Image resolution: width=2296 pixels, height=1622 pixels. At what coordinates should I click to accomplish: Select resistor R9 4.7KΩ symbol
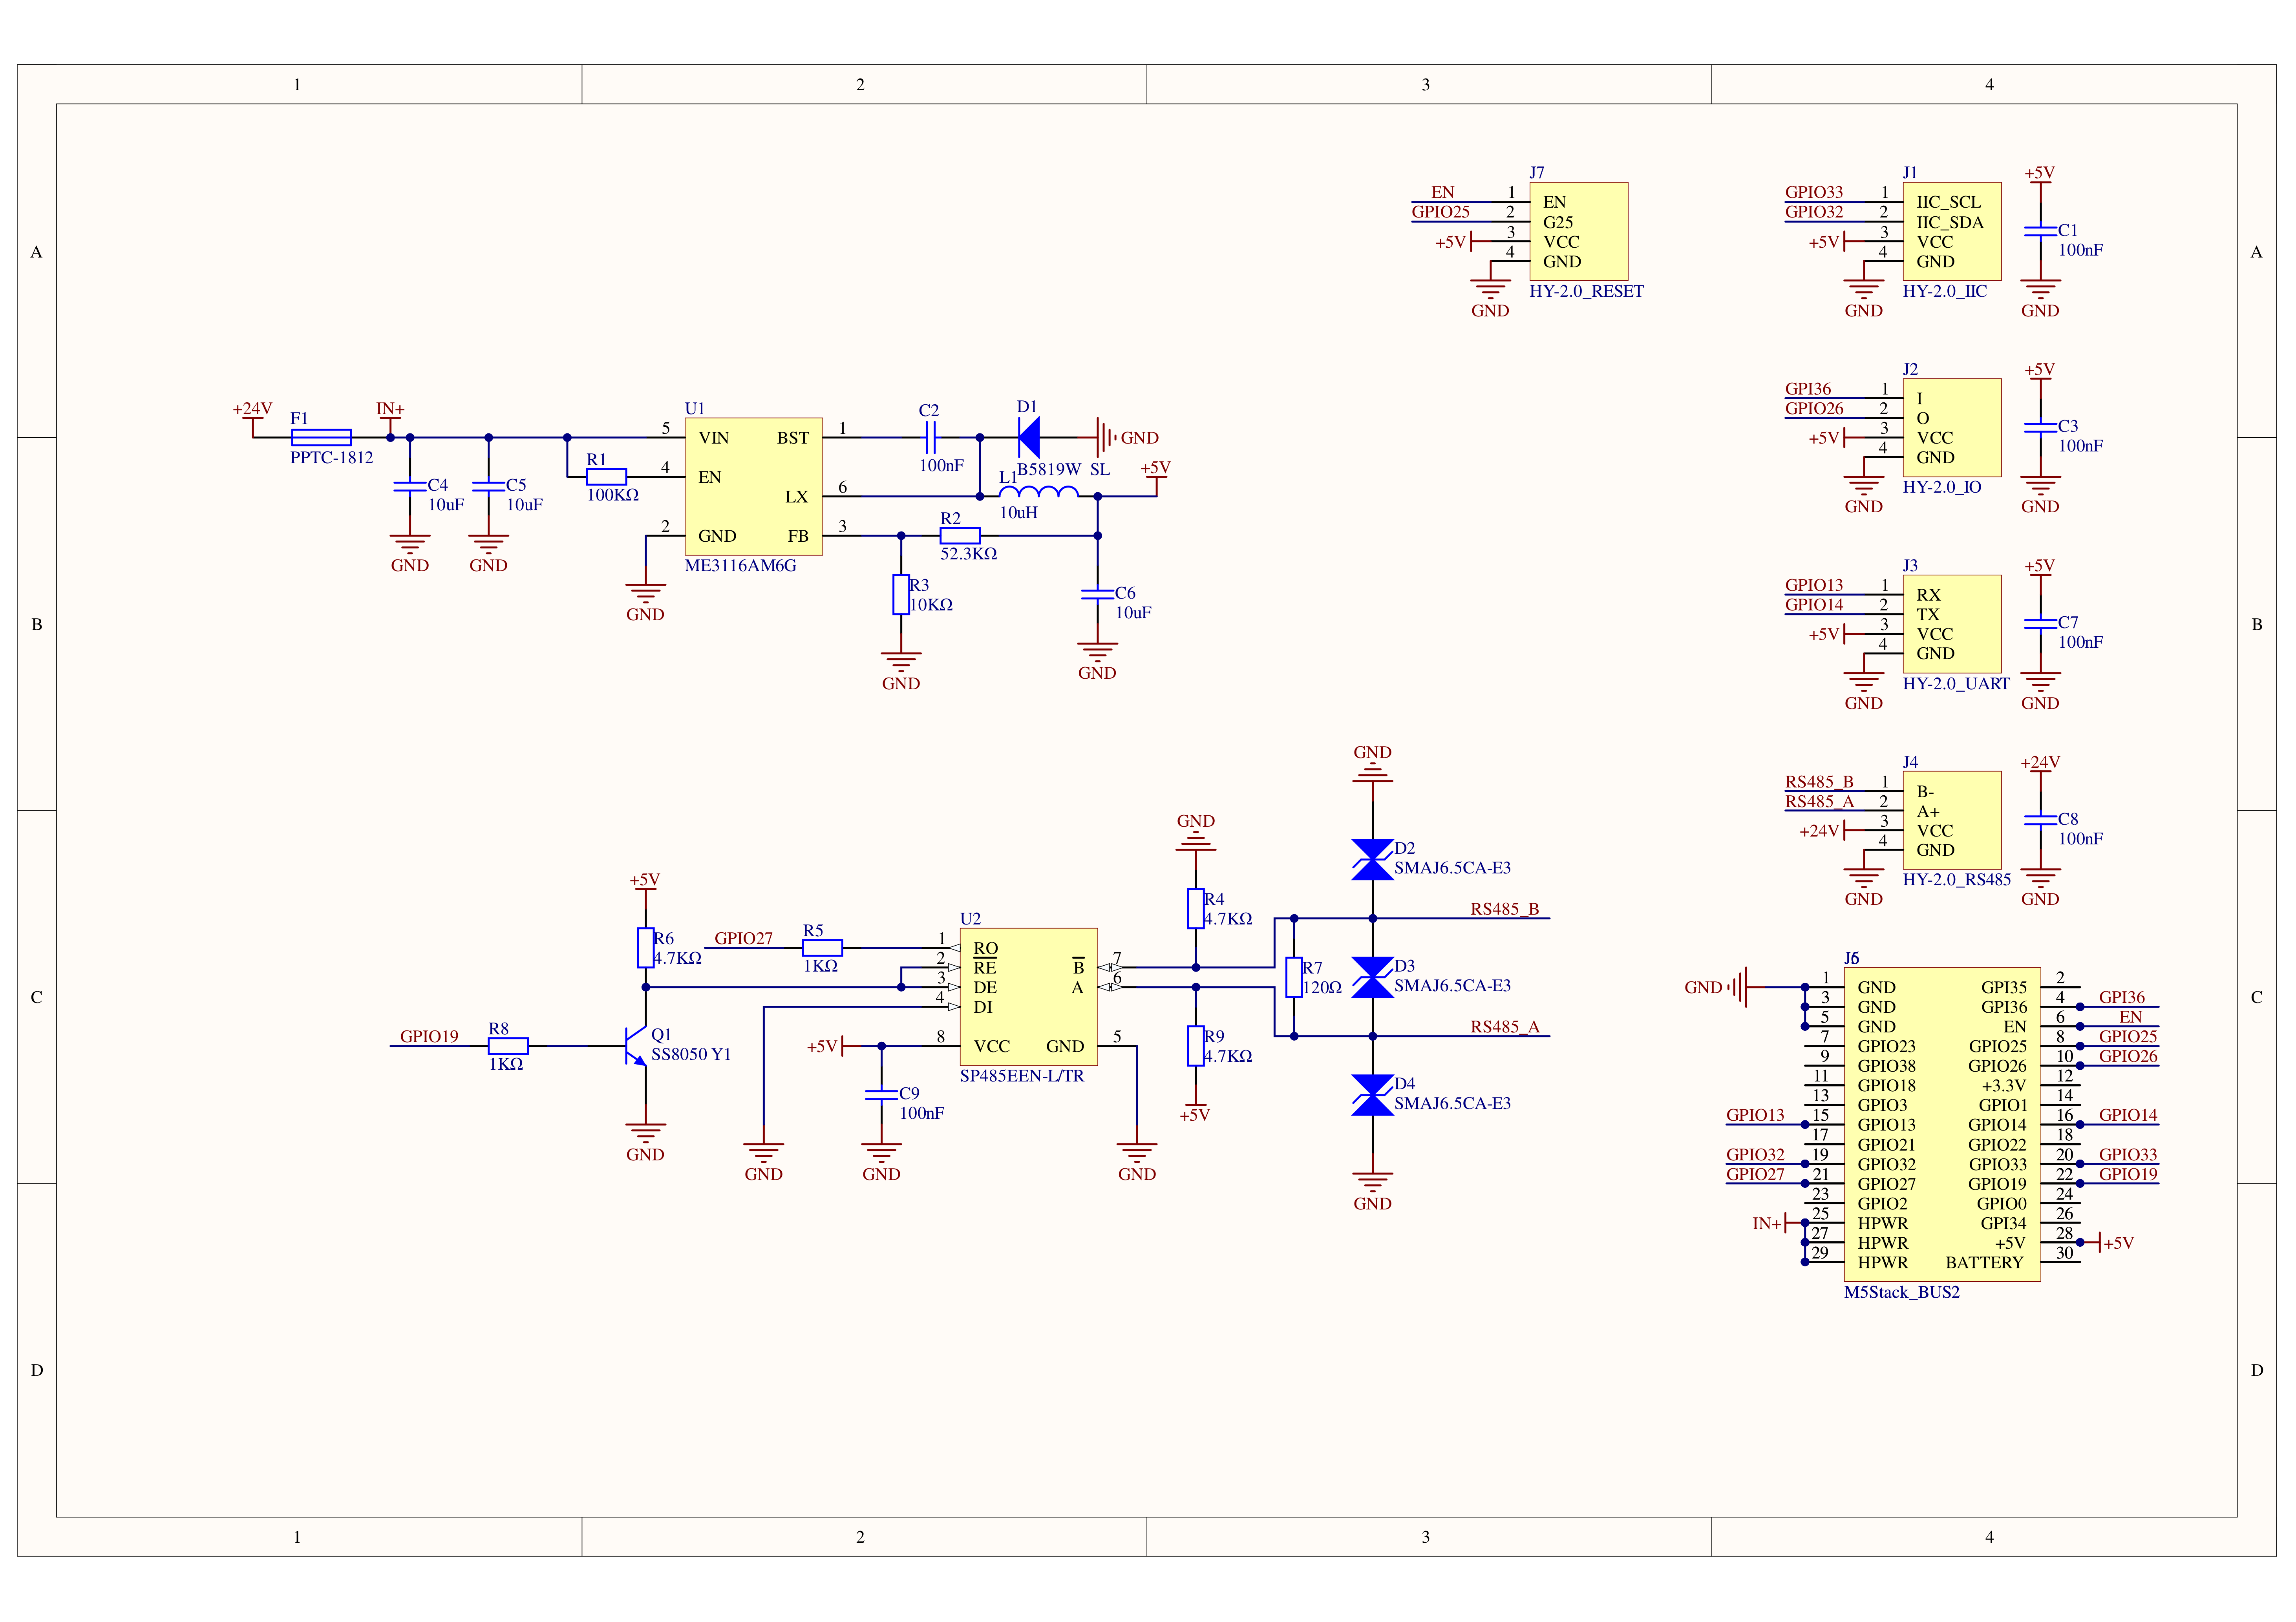point(1196,1046)
